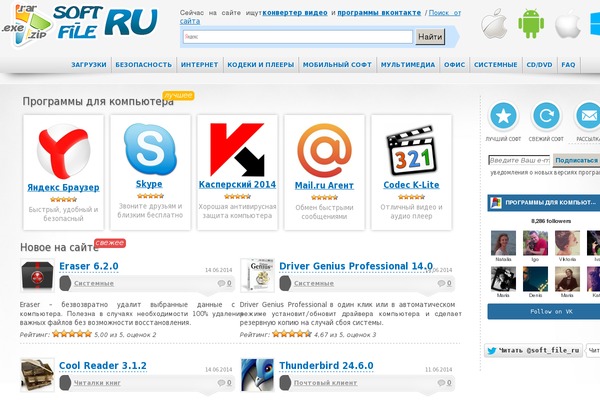This screenshot has width=600, height=400.
Task: Click the refresh icon СВЕЖИЙ СОФТ
Action: (546, 116)
